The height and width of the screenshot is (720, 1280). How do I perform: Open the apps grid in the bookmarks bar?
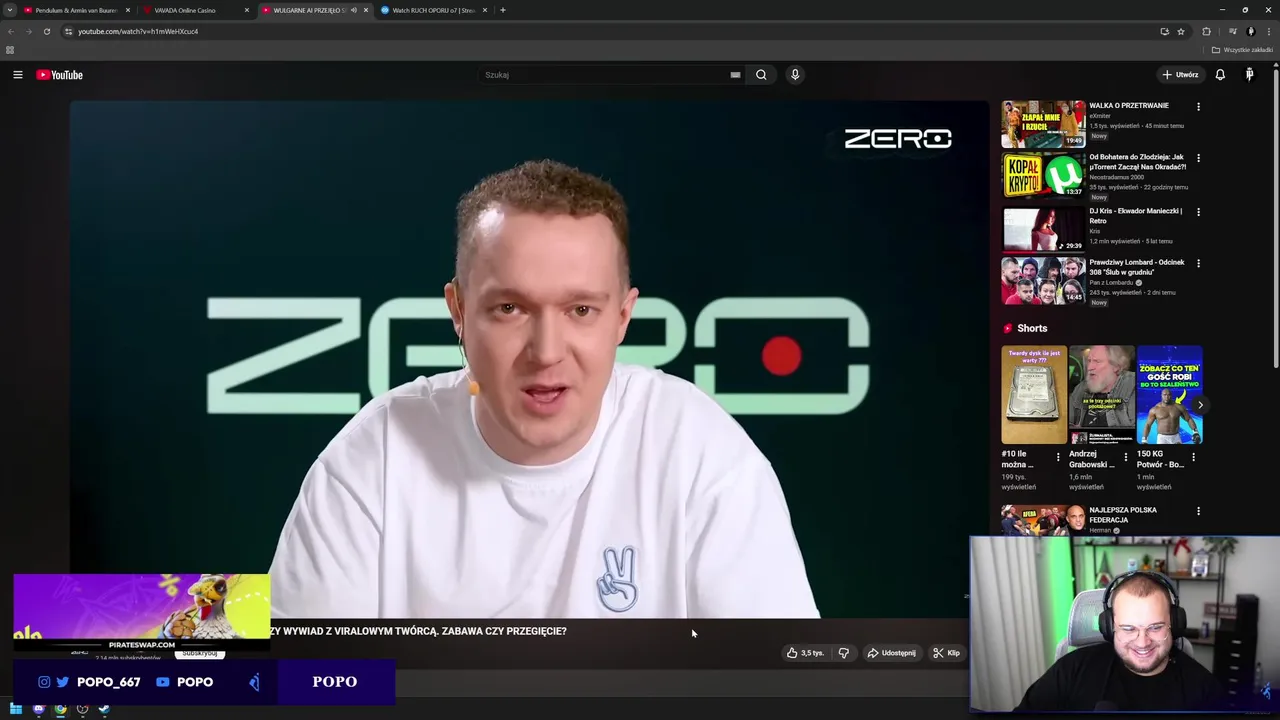coord(10,50)
